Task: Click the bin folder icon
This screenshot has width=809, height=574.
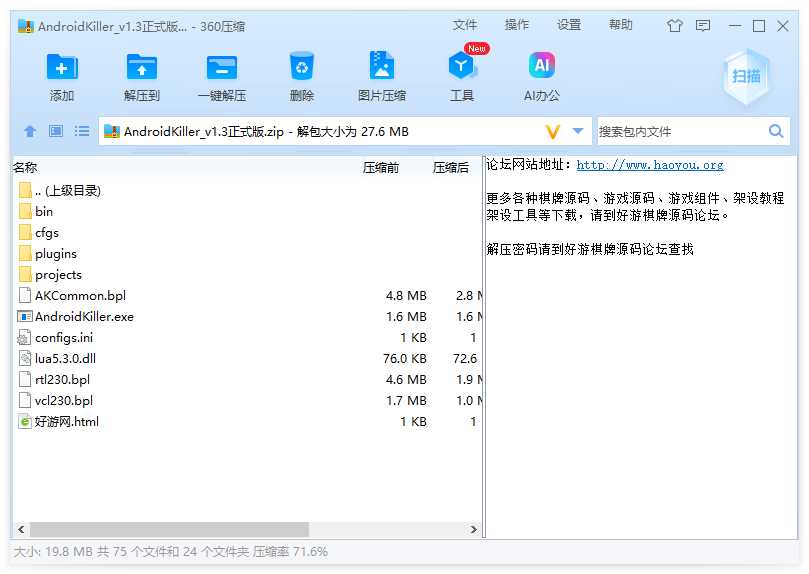Action: (25, 211)
